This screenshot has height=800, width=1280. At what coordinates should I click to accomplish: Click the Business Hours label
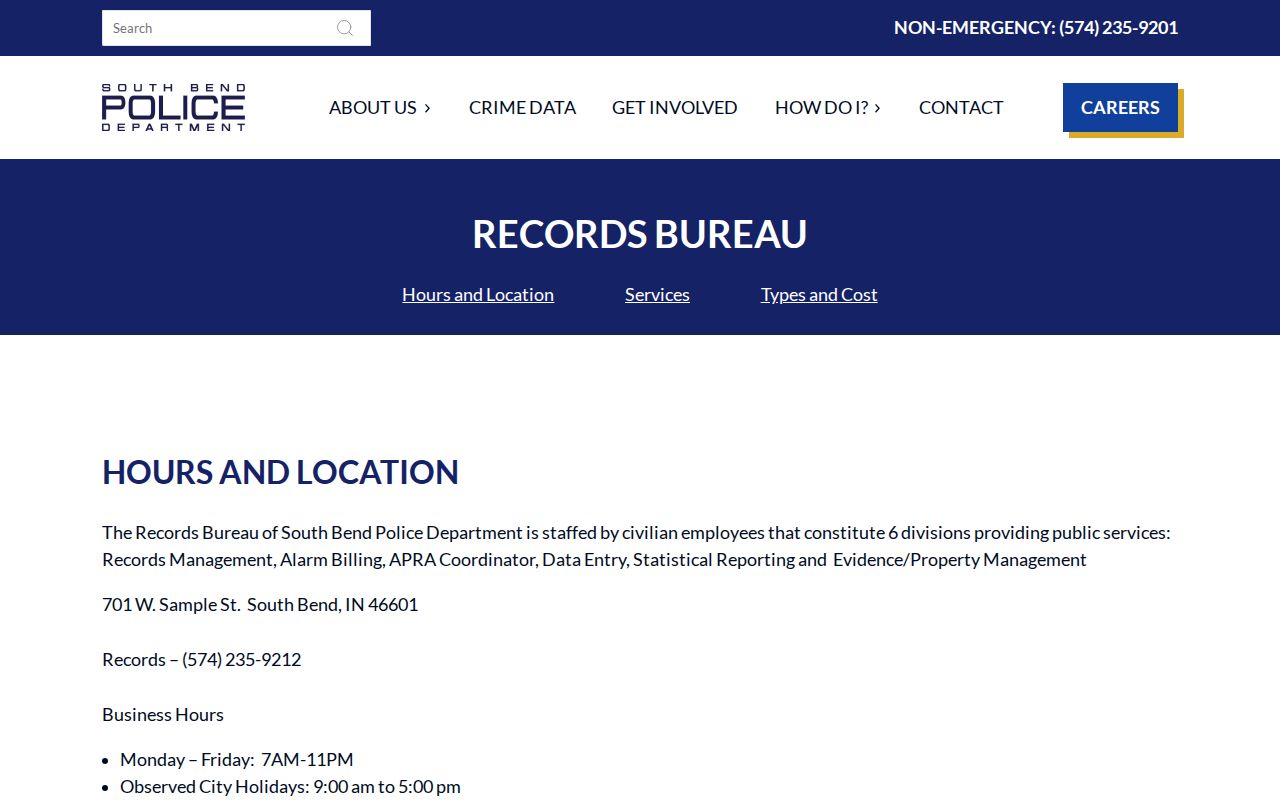pos(163,714)
